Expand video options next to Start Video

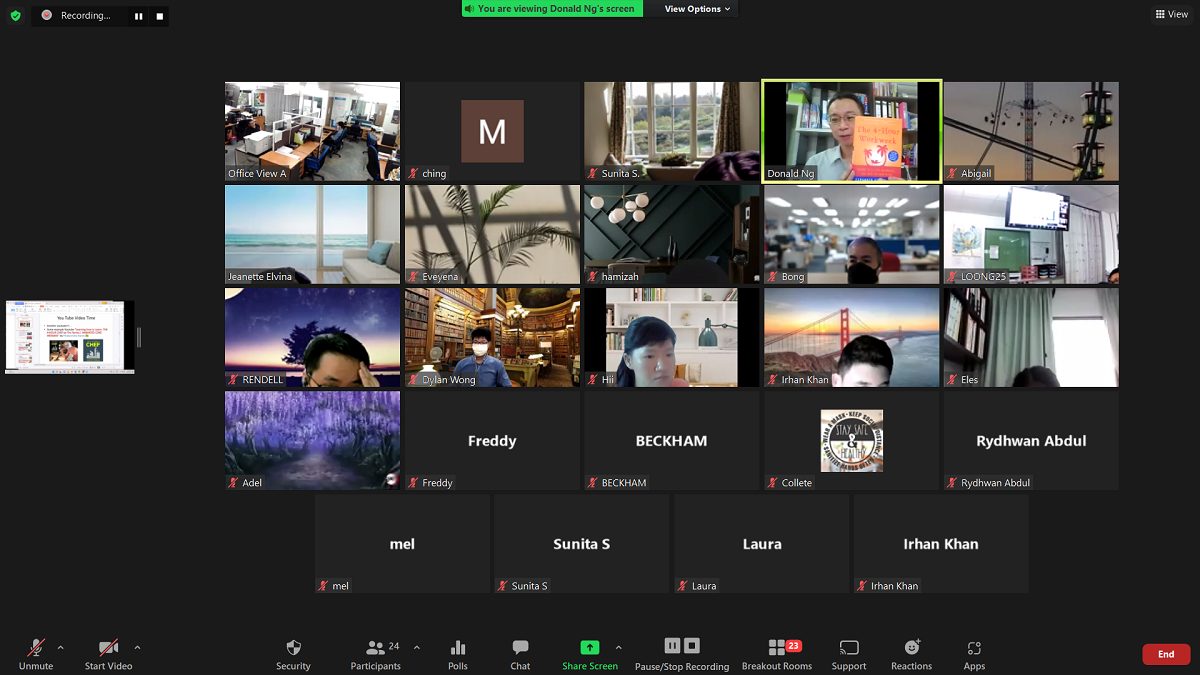137,647
